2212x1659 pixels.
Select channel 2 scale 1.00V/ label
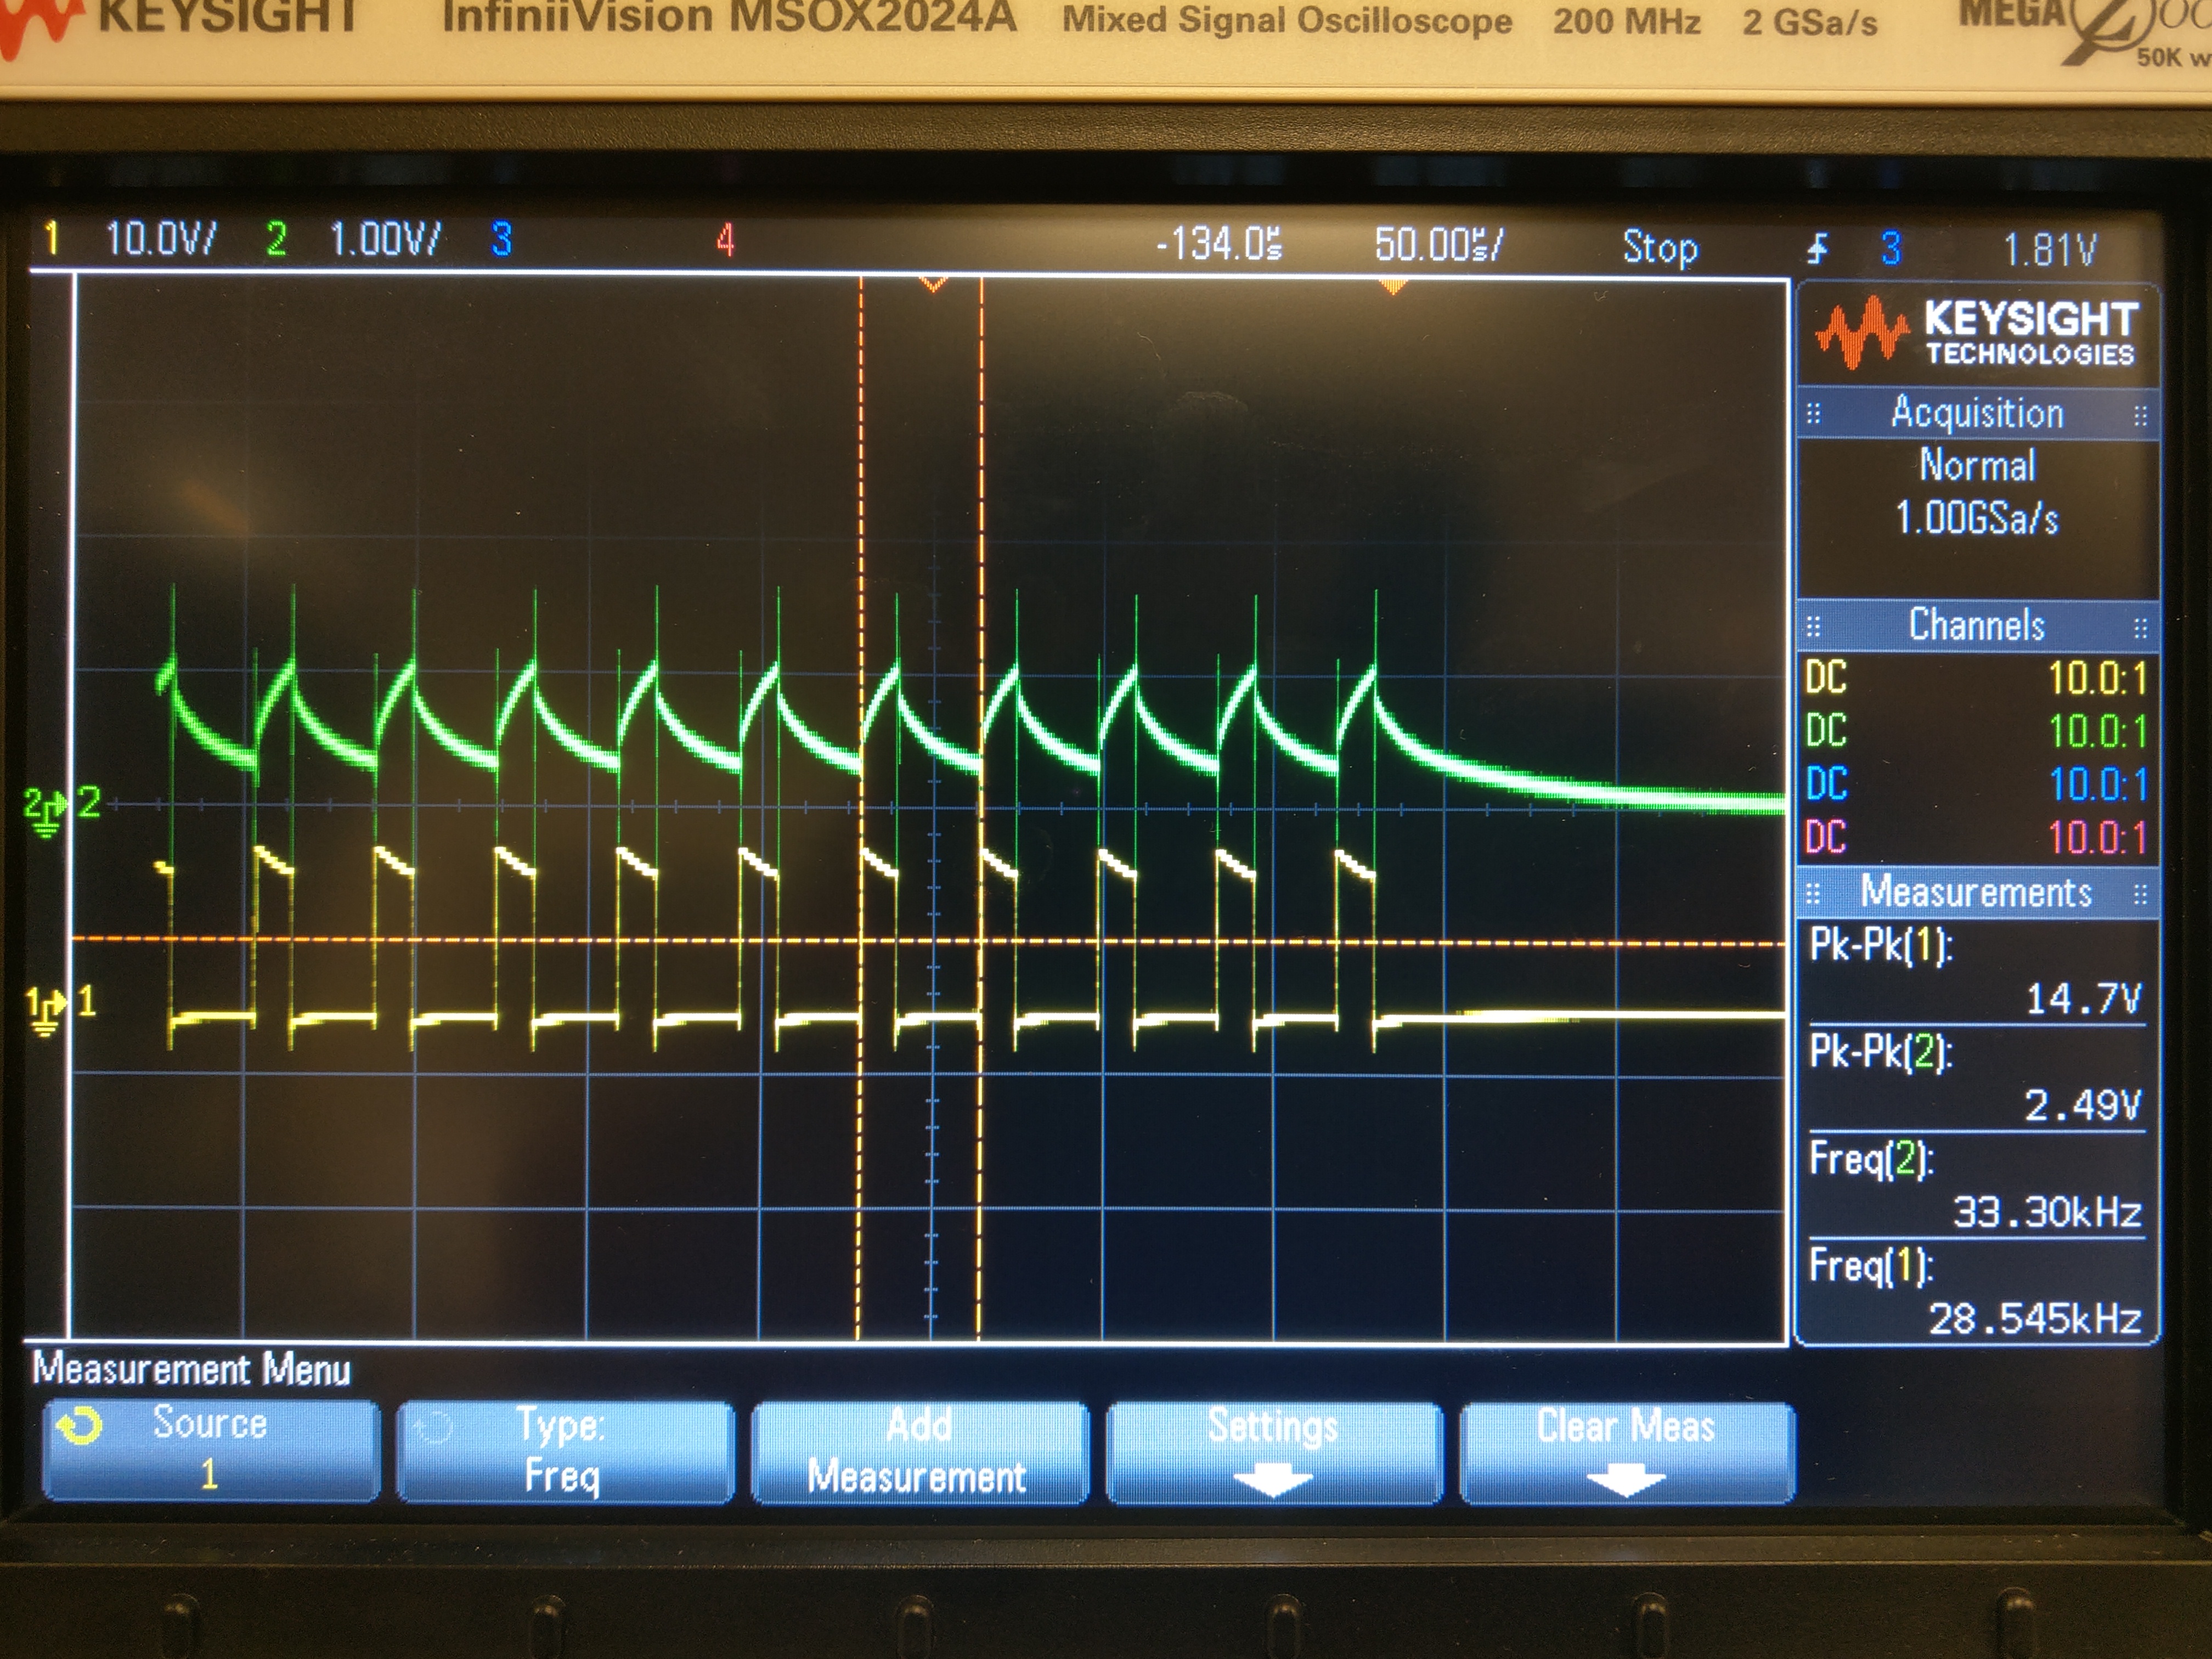point(385,240)
